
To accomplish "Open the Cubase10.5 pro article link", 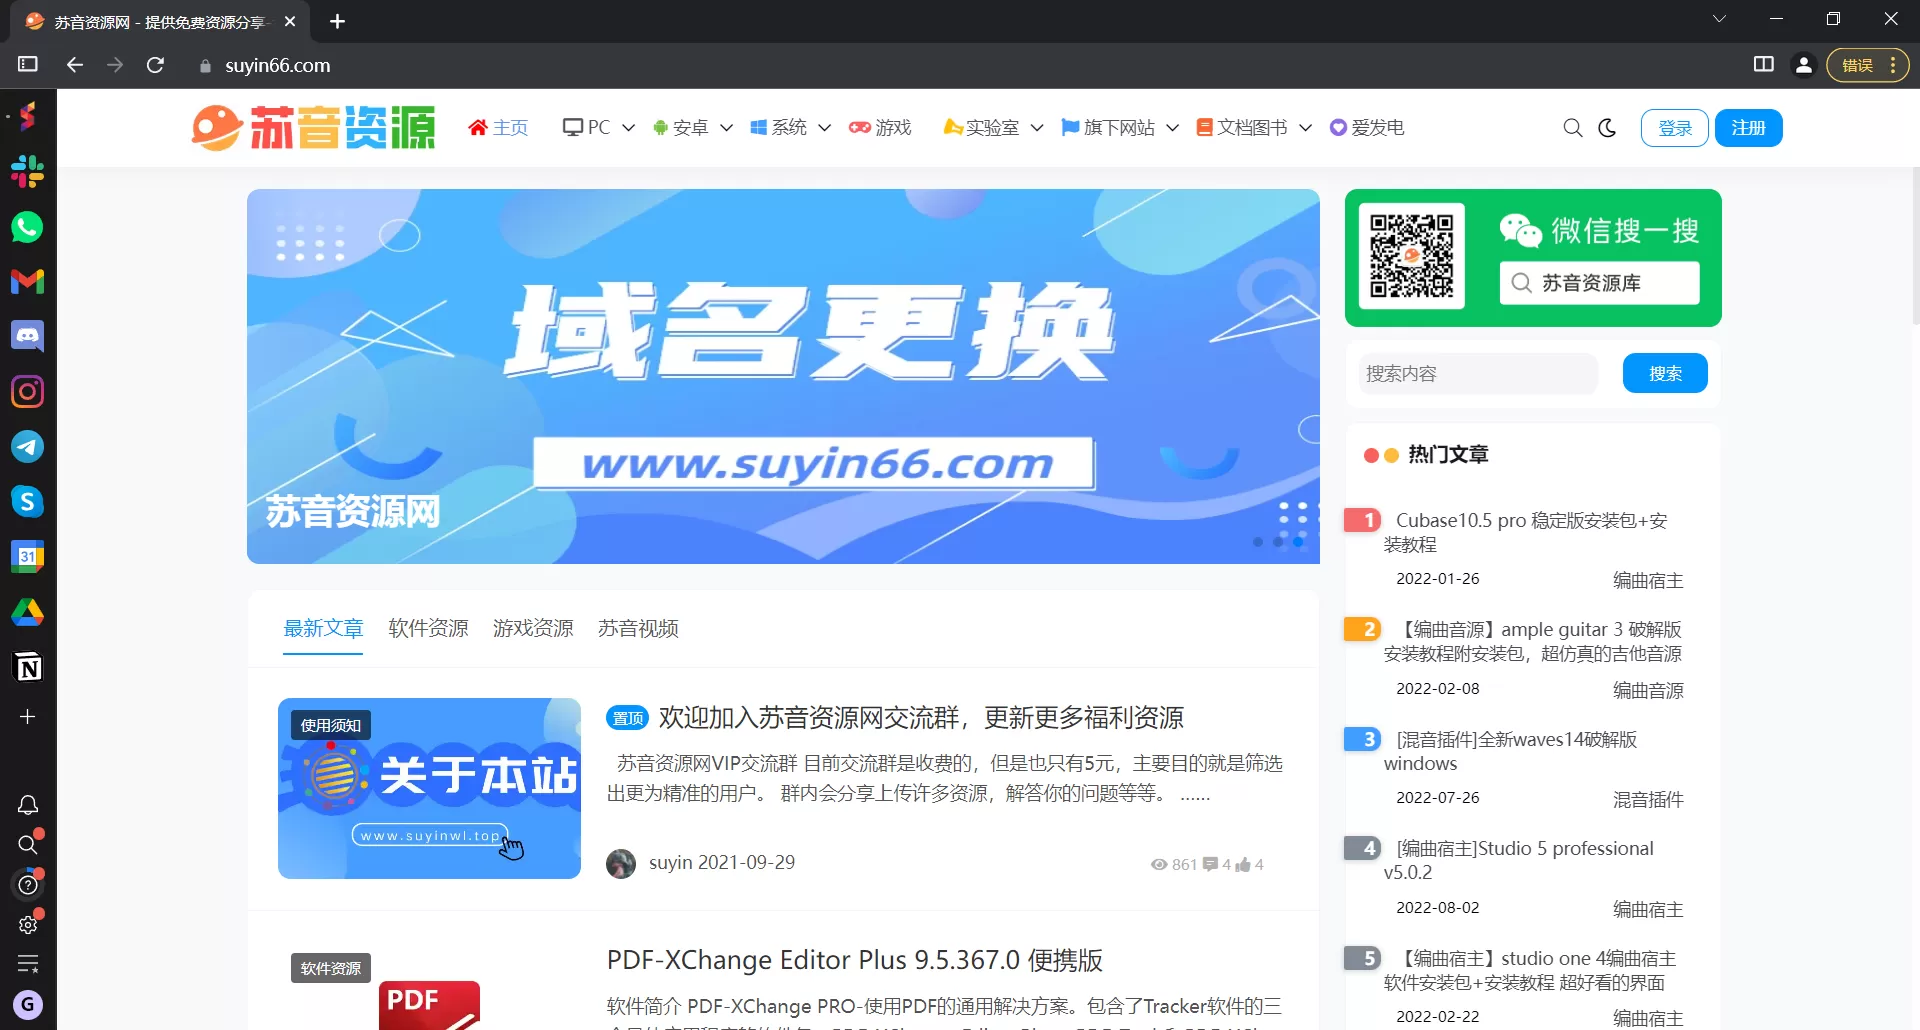I will click(1527, 532).
